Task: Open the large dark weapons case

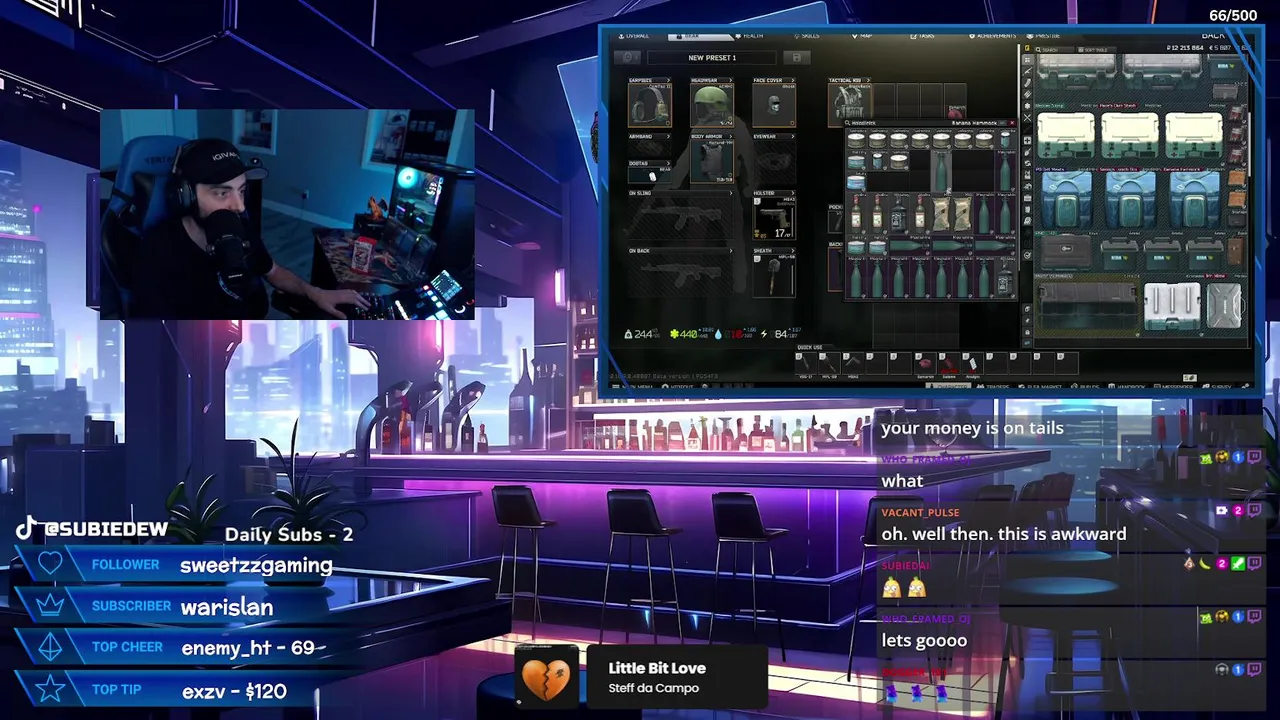Action: pos(1088,307)
